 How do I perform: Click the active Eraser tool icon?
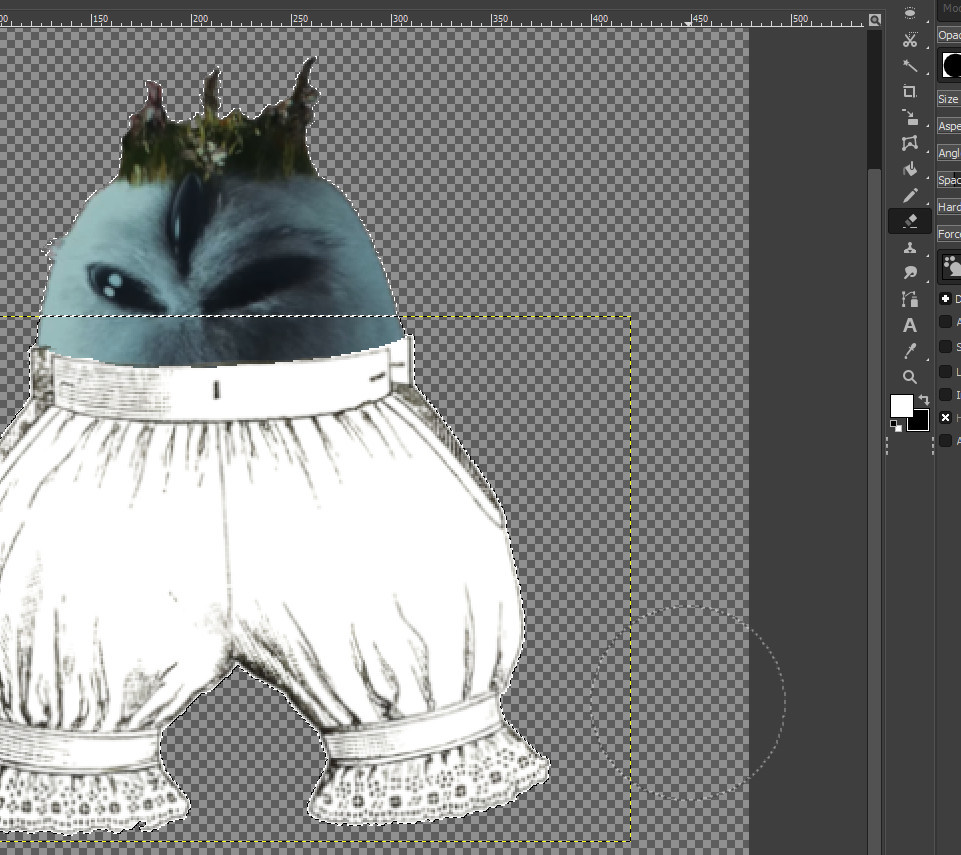click(x=910, y=221)
